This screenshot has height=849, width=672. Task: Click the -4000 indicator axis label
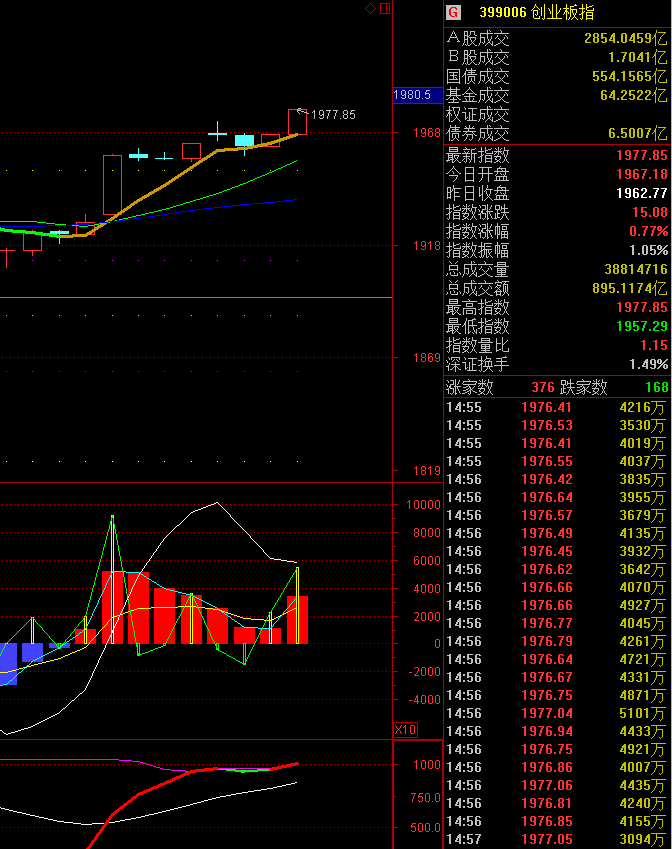[423, 700]
